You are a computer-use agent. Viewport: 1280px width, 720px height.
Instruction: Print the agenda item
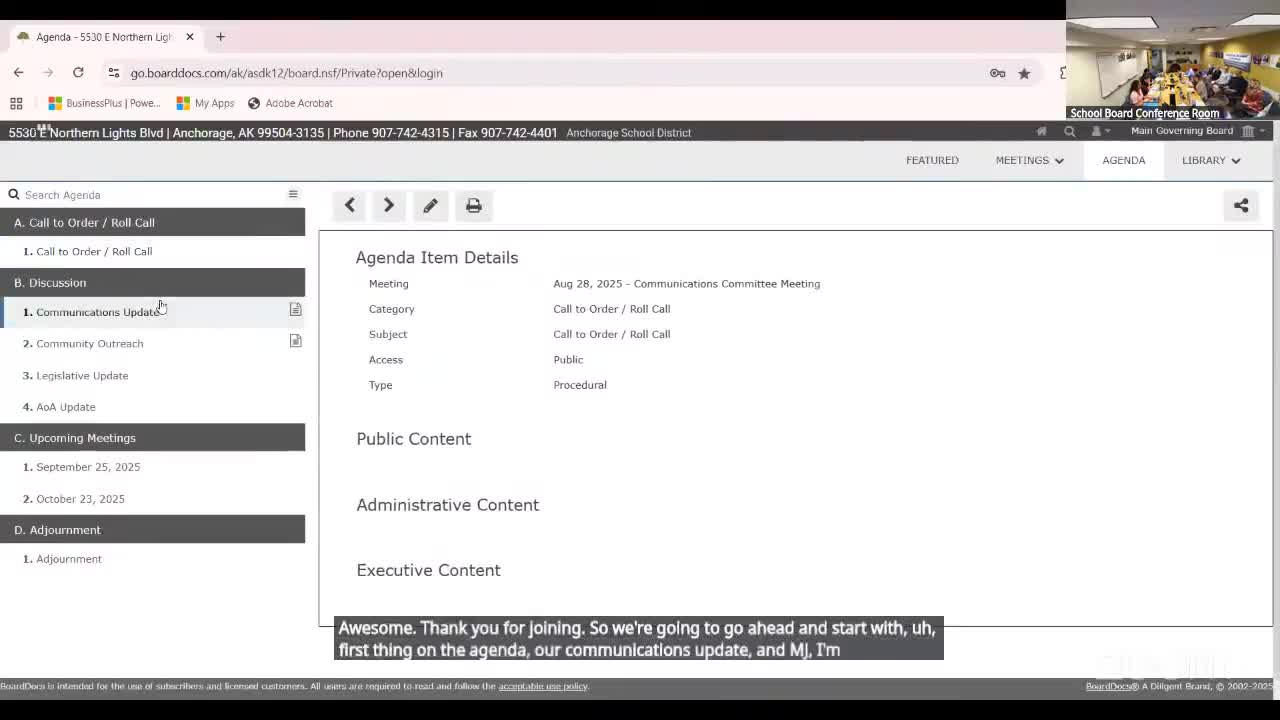474,206
